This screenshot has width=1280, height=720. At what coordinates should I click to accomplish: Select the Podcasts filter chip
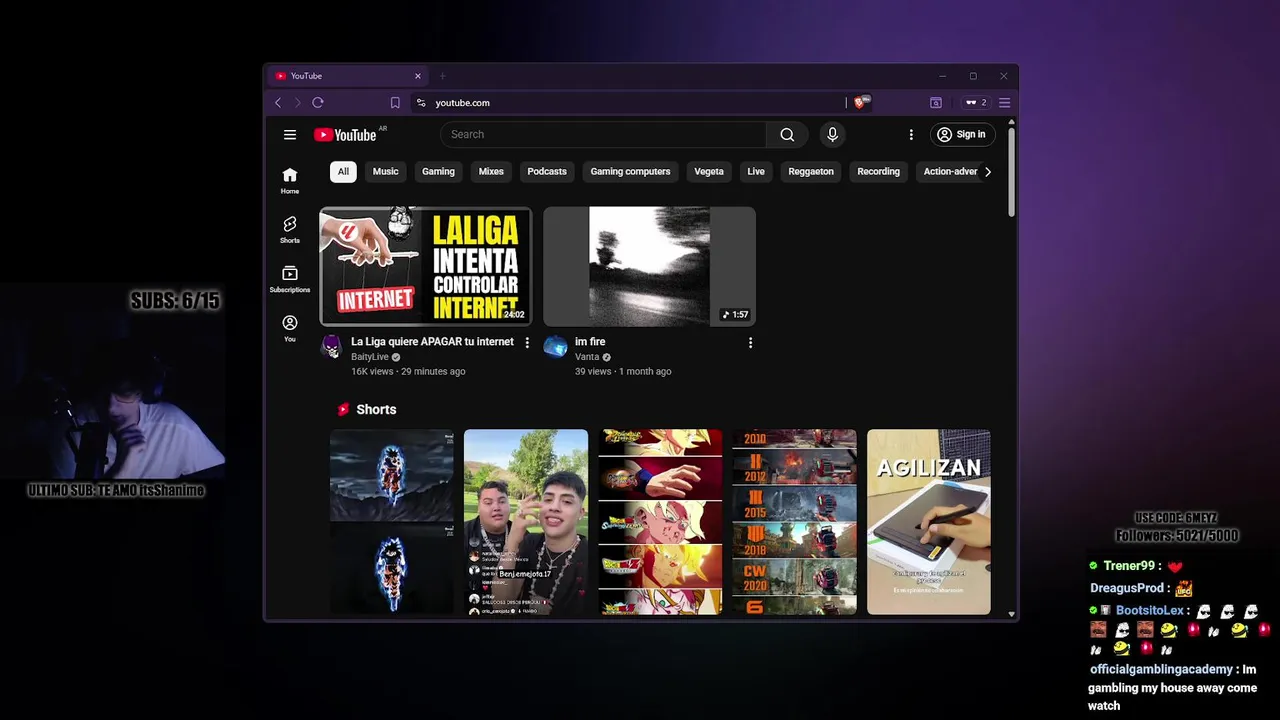point(547,172)
